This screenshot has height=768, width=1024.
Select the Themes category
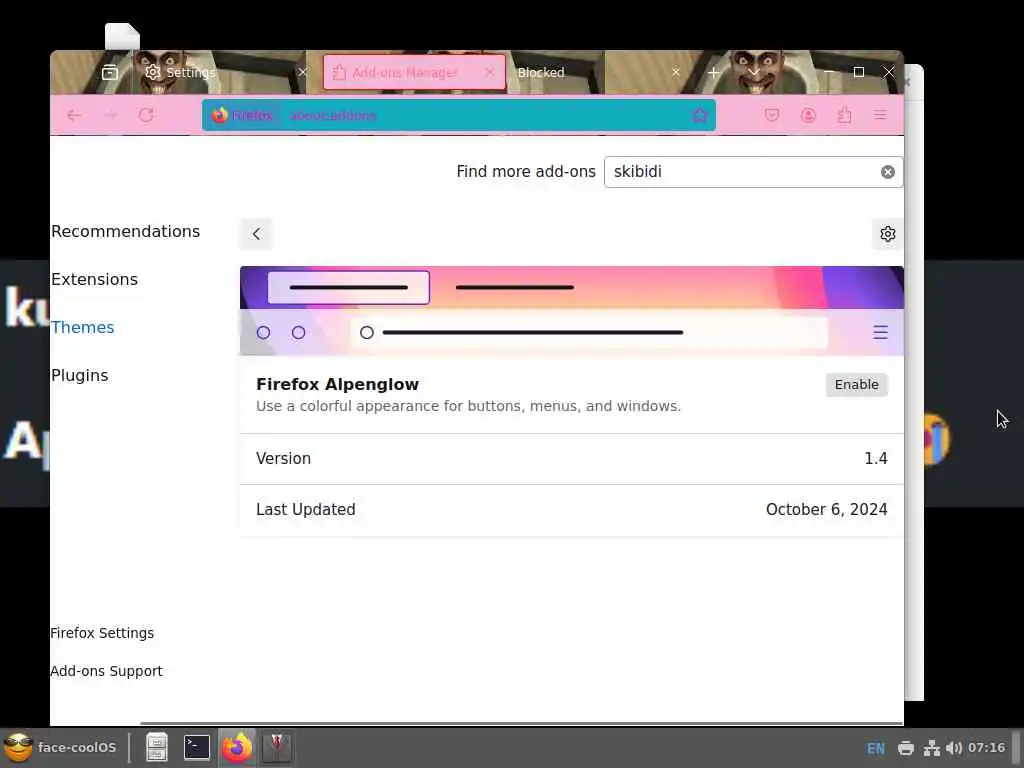(83, 327)
